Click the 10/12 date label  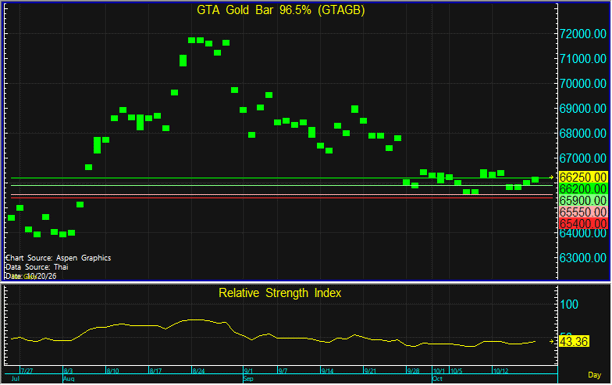501,371
